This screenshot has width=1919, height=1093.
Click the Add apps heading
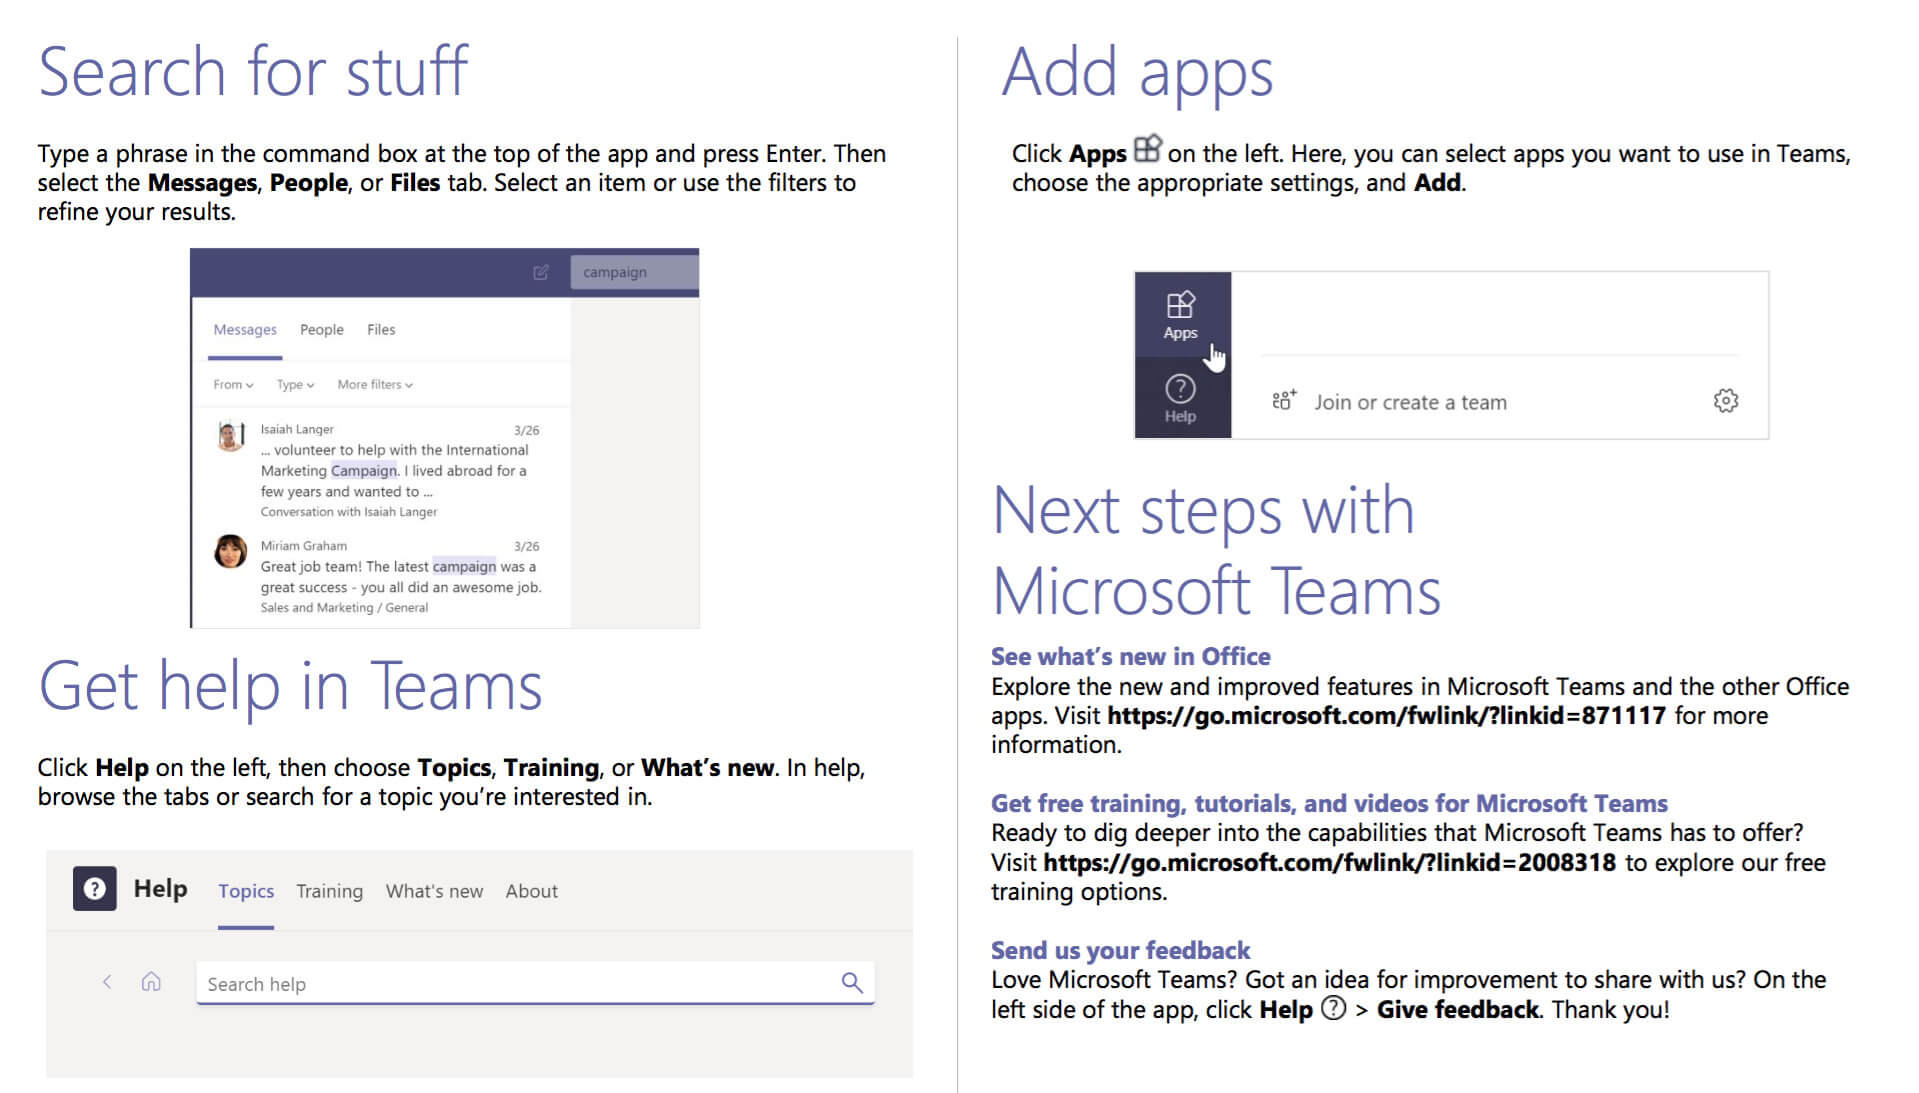[1138, 72]
